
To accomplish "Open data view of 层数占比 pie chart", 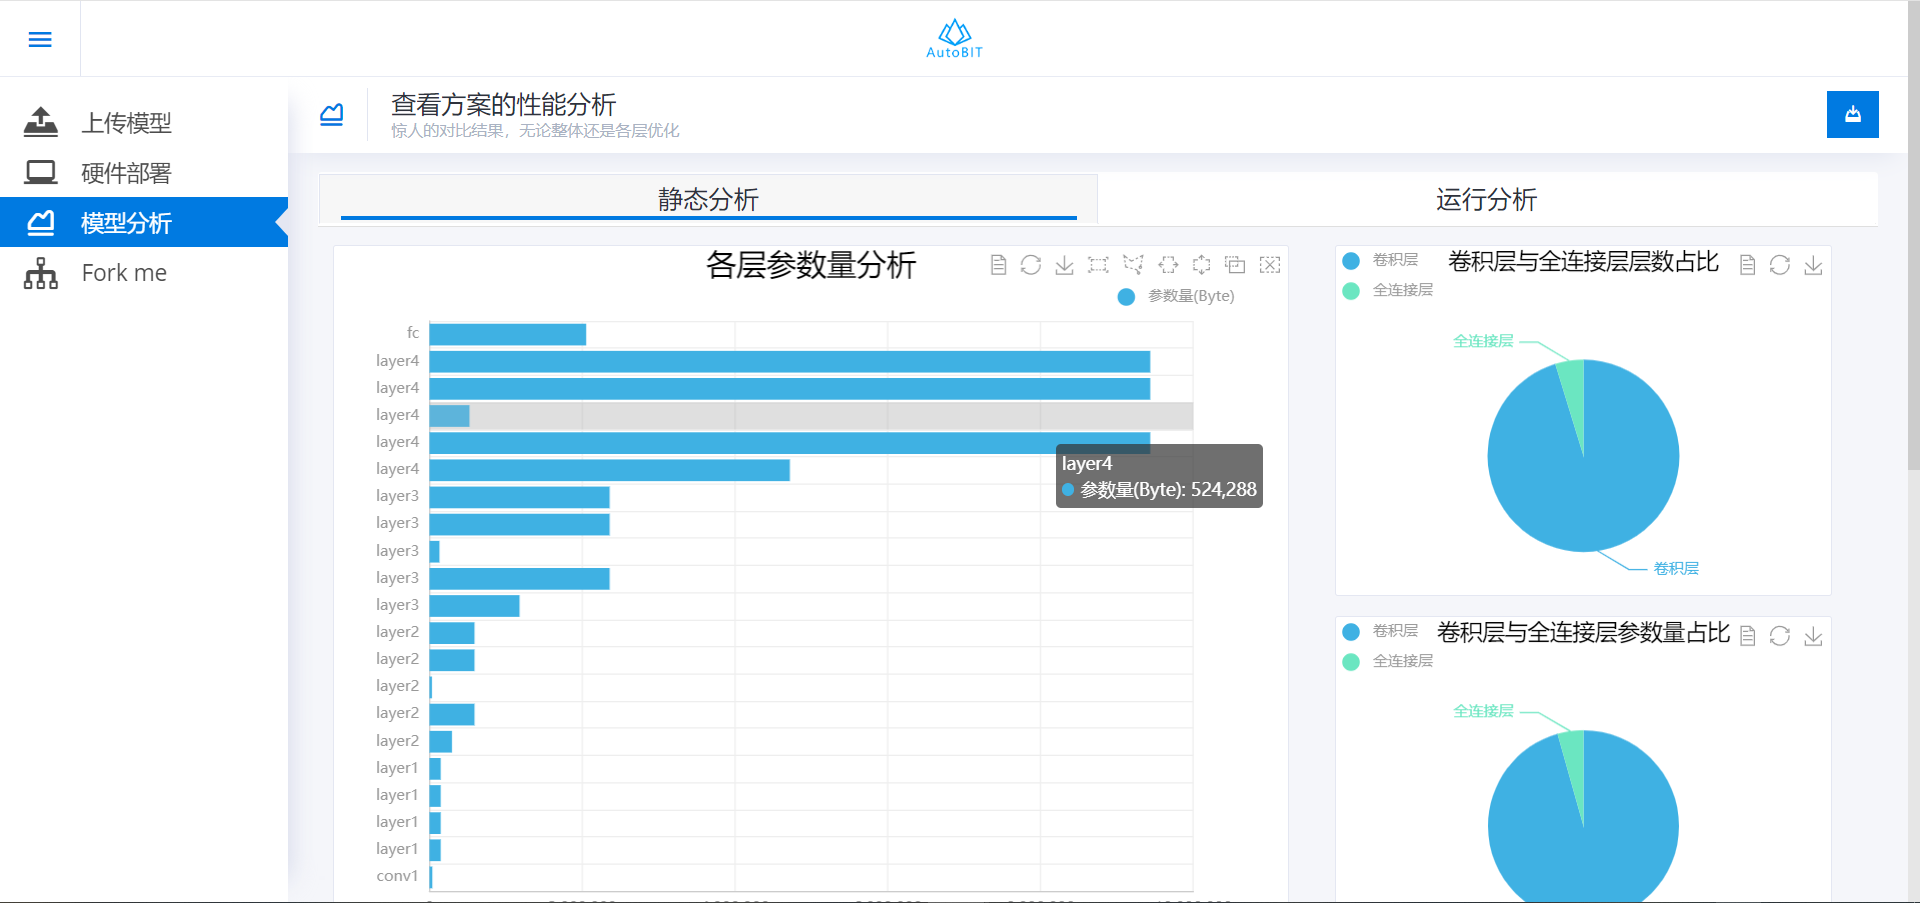I will (x=1747, y=265).
